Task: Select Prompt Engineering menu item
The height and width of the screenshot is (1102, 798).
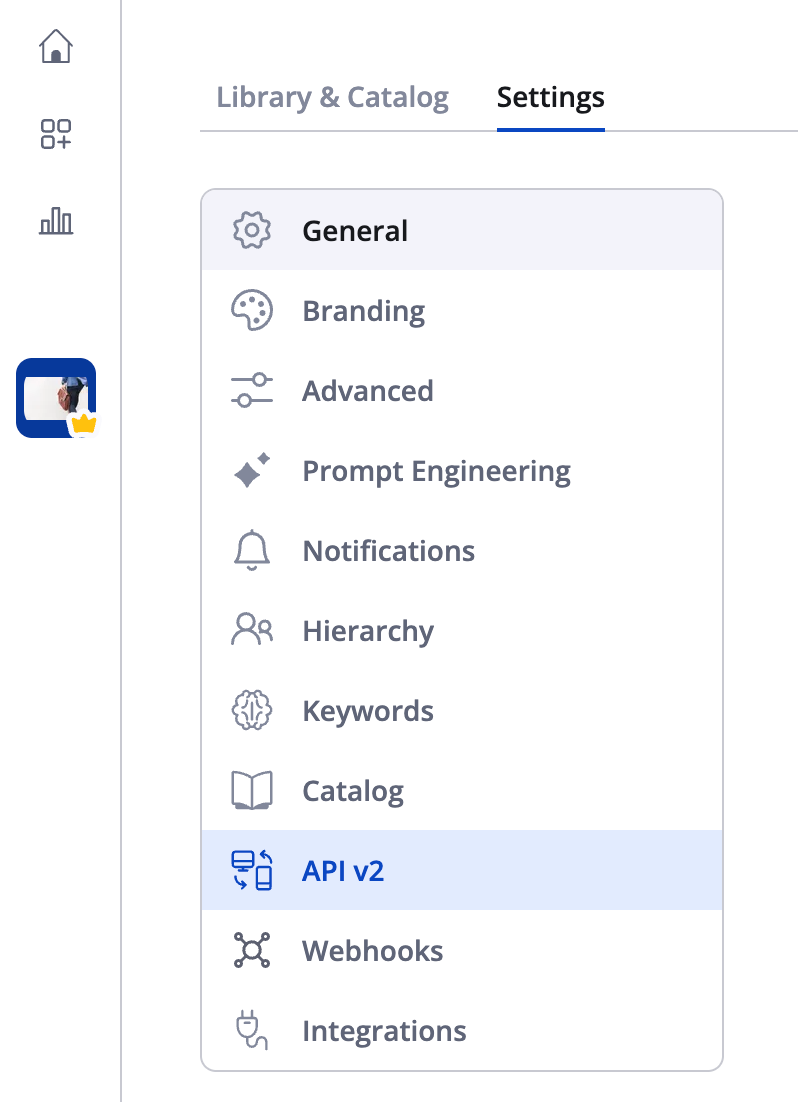Action: pos(436,471)
